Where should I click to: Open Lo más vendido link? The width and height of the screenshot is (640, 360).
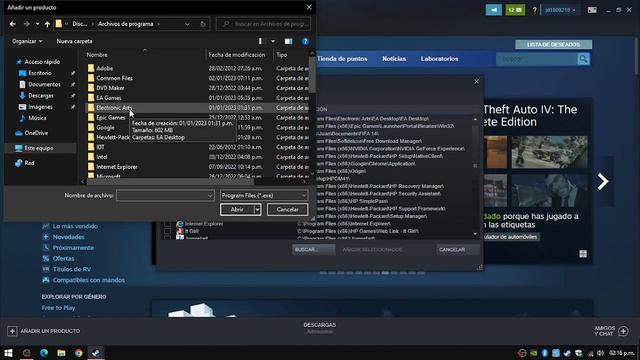(75, 226)
